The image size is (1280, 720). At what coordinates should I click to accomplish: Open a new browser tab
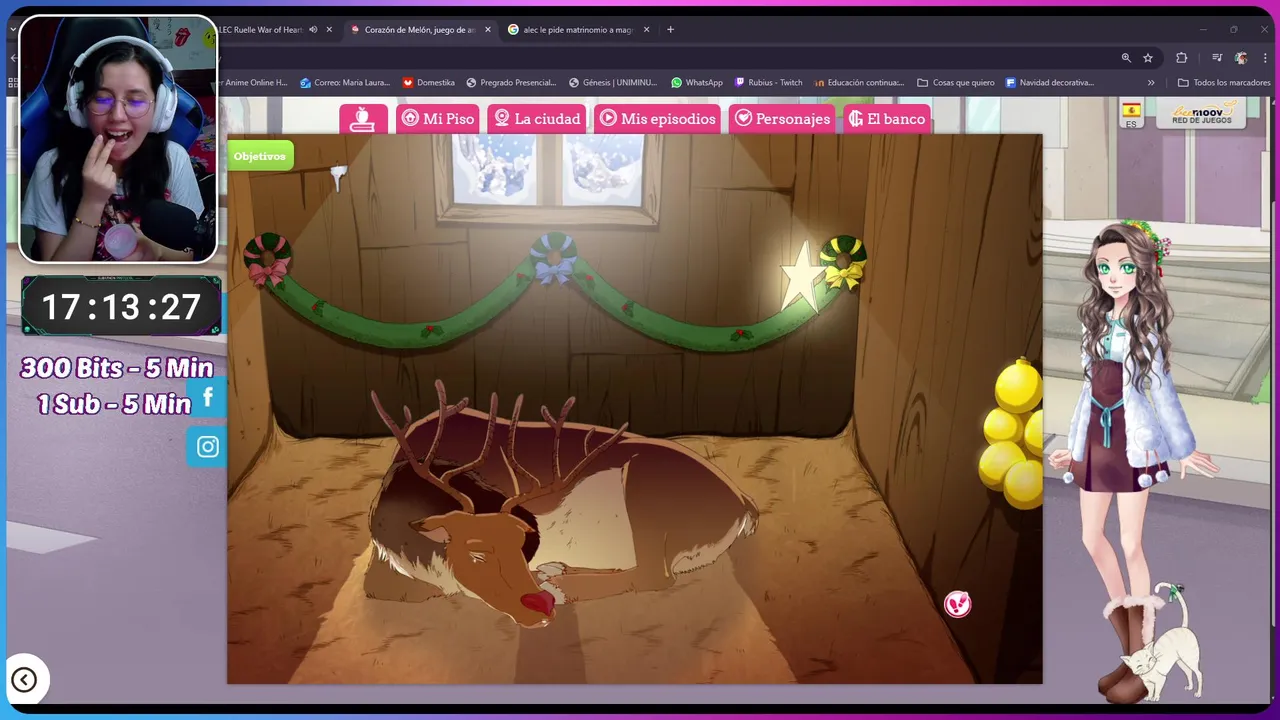click(670, 30)
